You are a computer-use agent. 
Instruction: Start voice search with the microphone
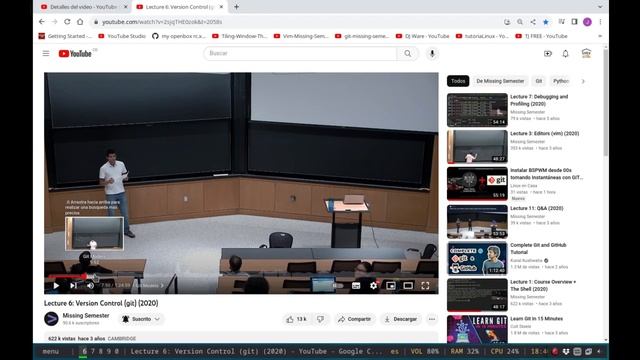[432, 53]
